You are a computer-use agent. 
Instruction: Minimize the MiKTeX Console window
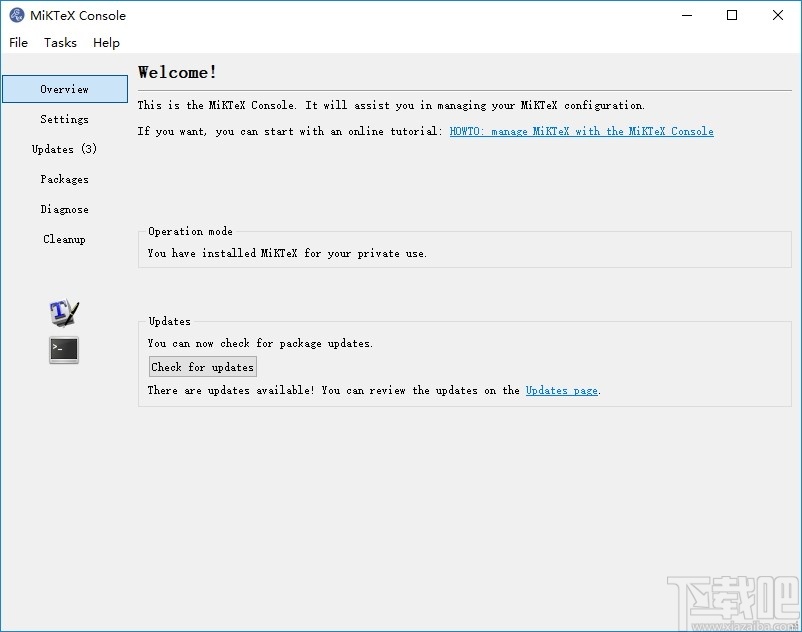point(686,16)
